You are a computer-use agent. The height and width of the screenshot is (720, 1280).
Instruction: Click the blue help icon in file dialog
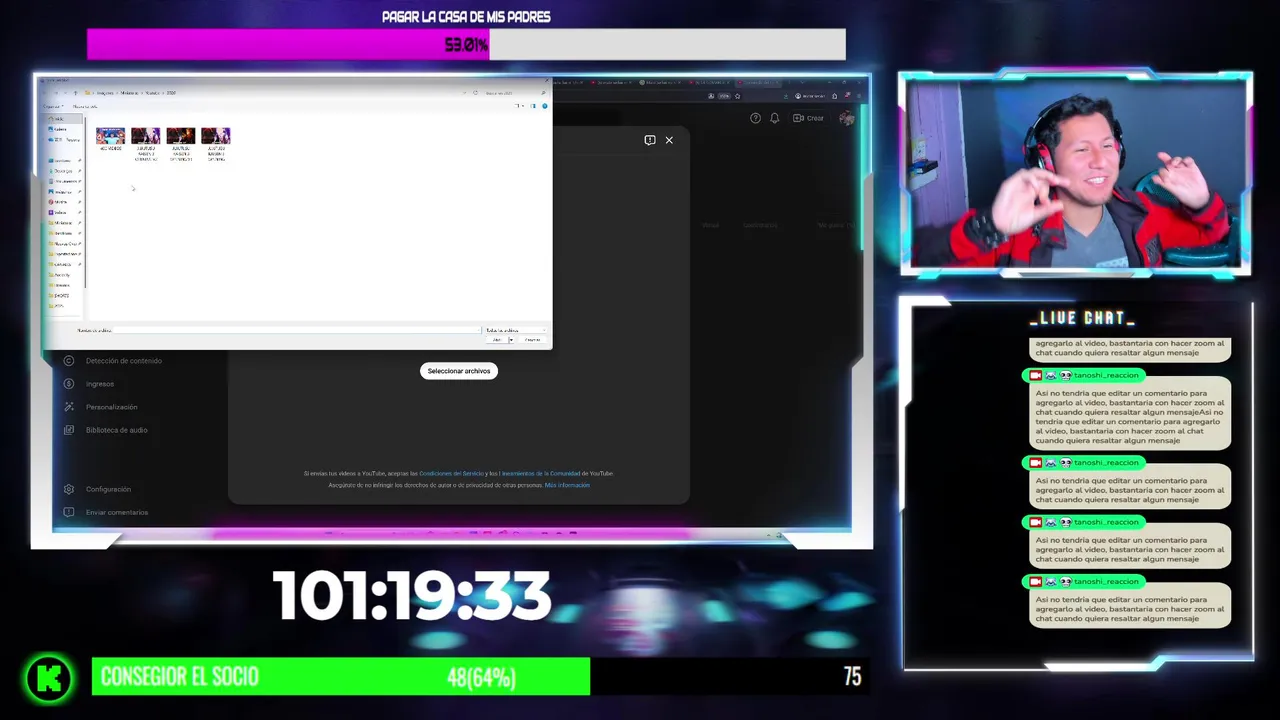click(x=545, y=106)
